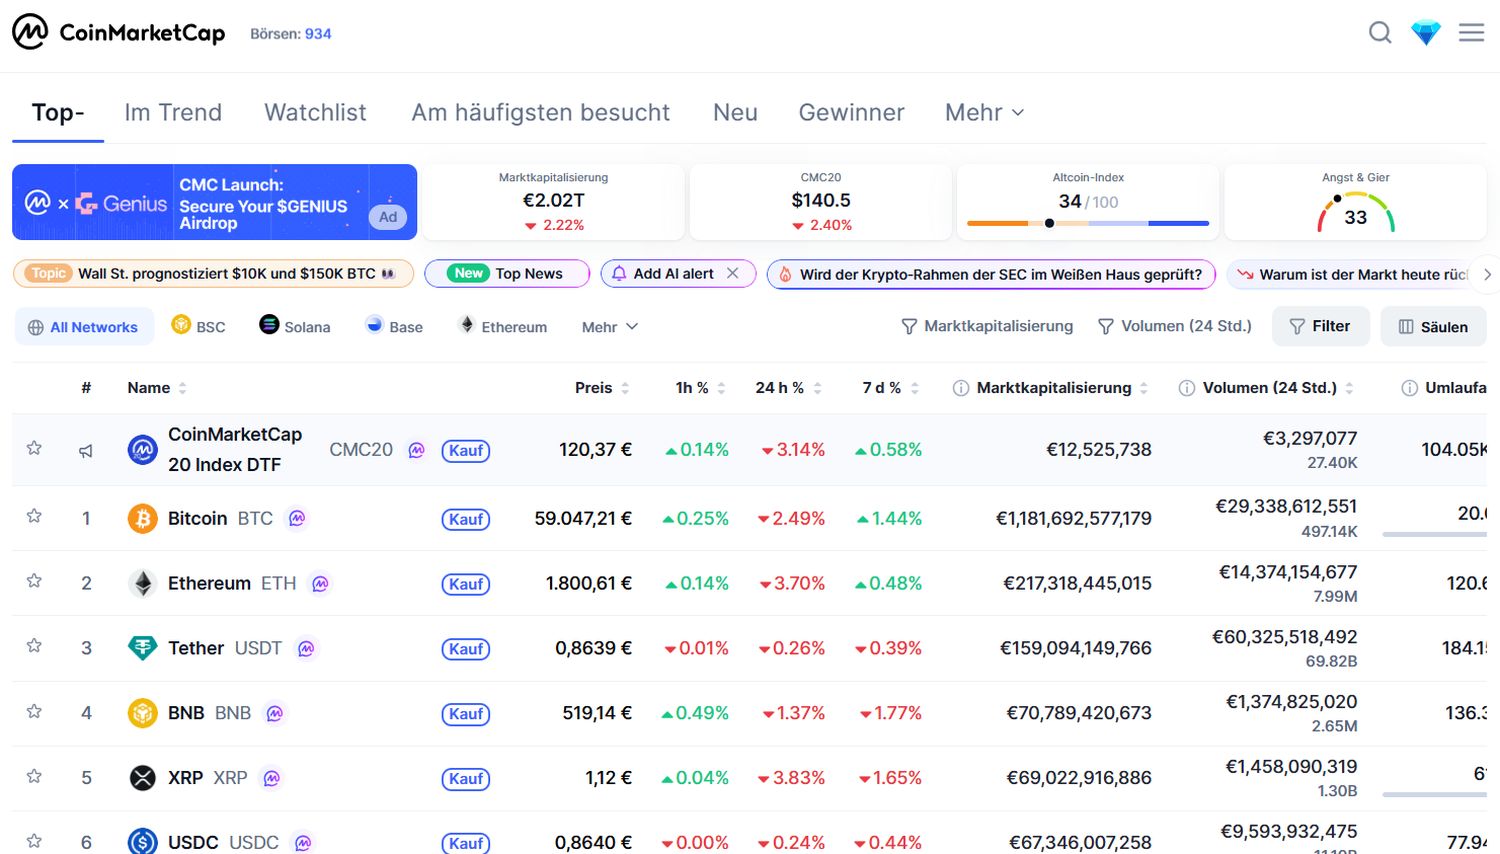This screenshot has width=1500, height=854.
Task: Open the hamburger menu icon
Action: pos(1471,32)
